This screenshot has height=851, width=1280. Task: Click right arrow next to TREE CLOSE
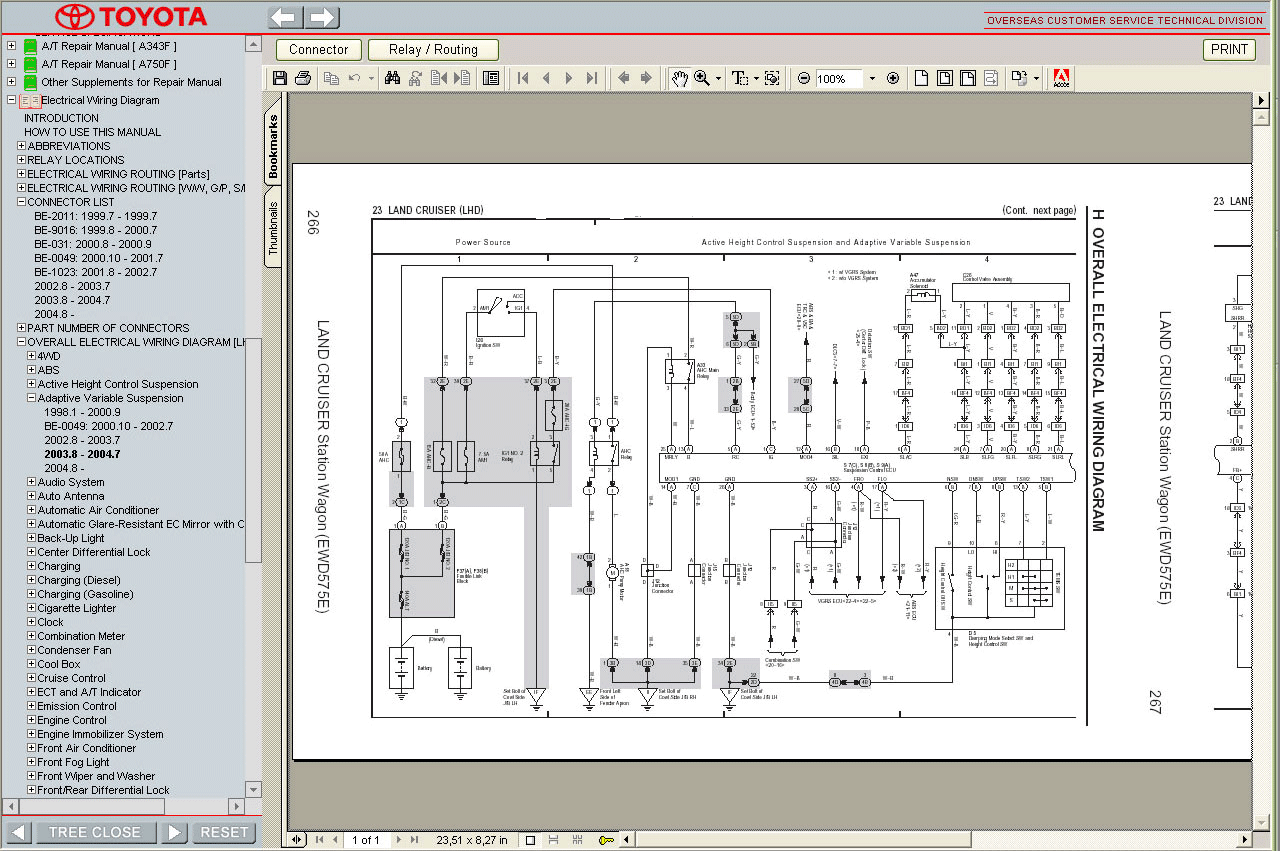pos(174,832)
